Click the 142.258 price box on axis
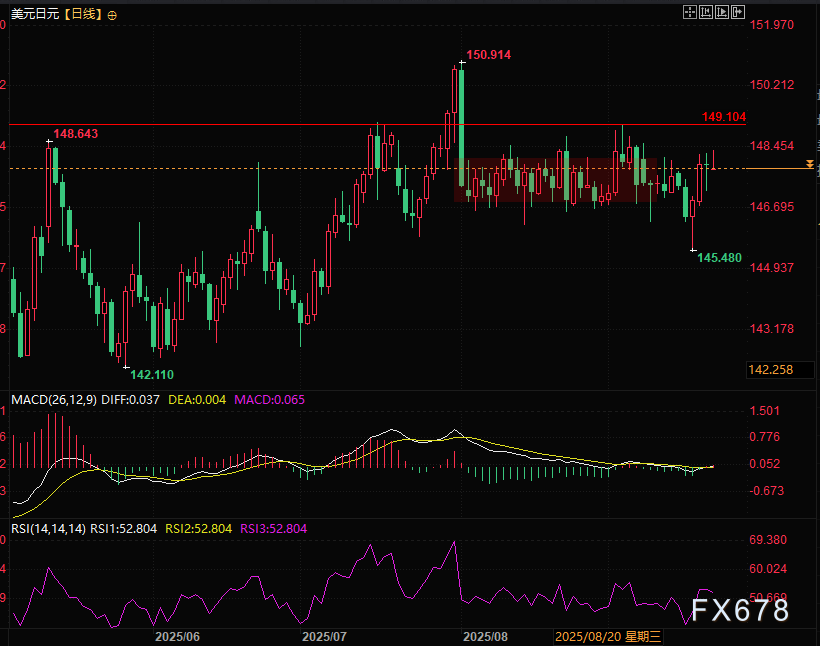This screenshot has width=820, height=646. tap(770, 370)
